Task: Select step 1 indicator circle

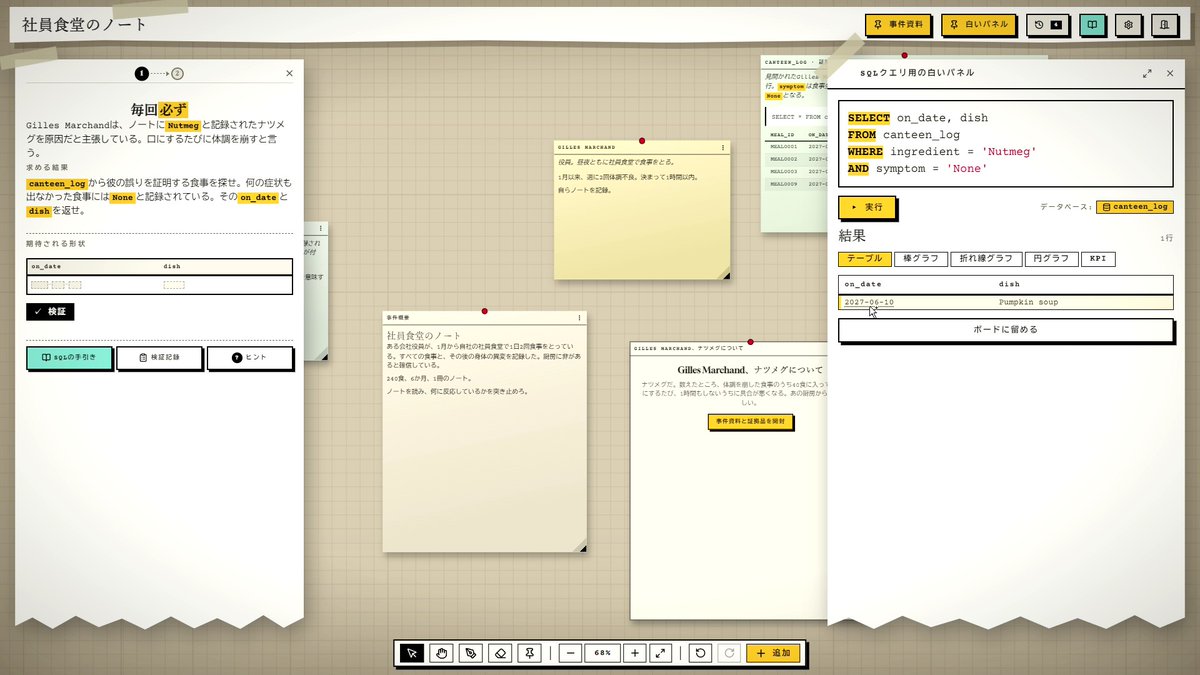Action: pyautogui.click(x=141, y=73)
